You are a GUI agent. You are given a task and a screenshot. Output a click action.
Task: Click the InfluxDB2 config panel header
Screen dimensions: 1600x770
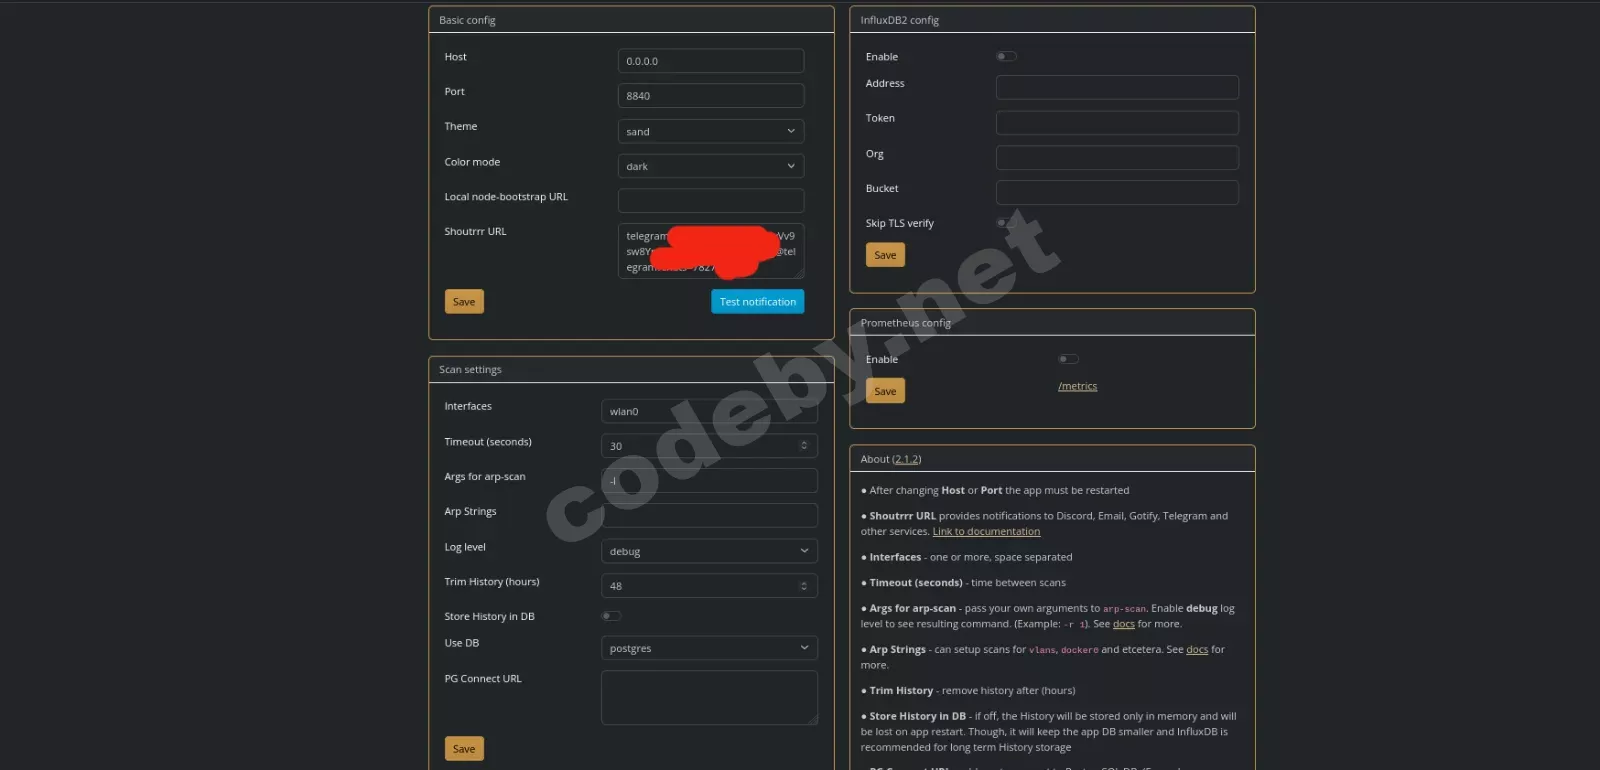click(1052, 20)
